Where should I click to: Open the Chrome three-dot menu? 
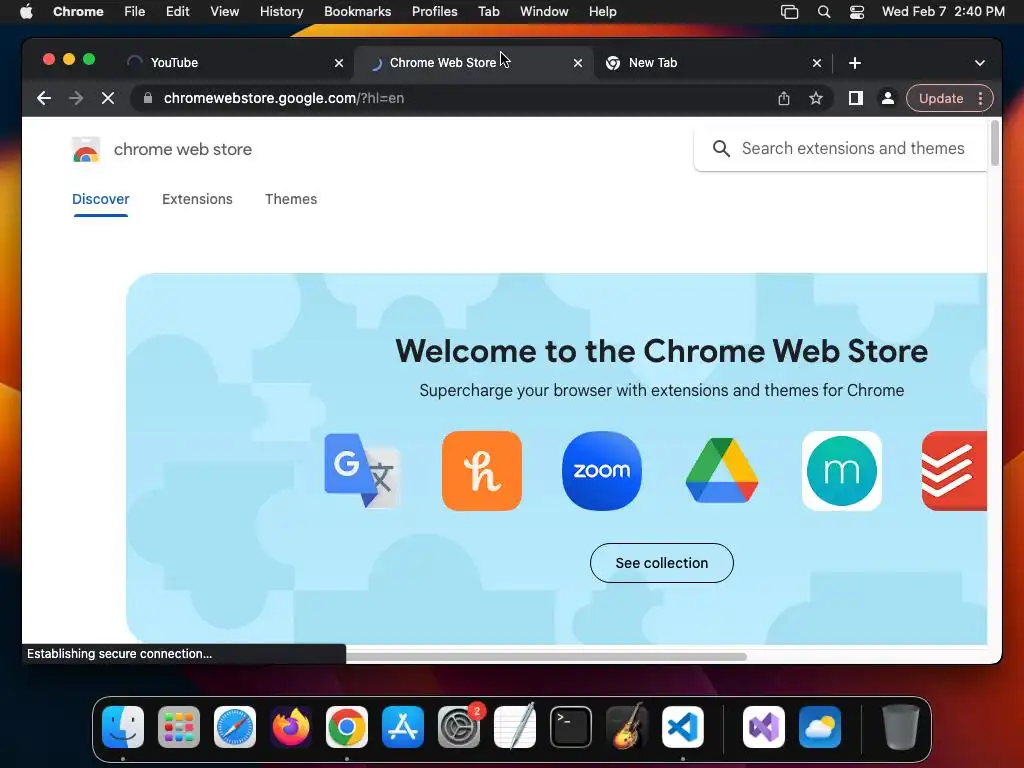click(980, 98)
